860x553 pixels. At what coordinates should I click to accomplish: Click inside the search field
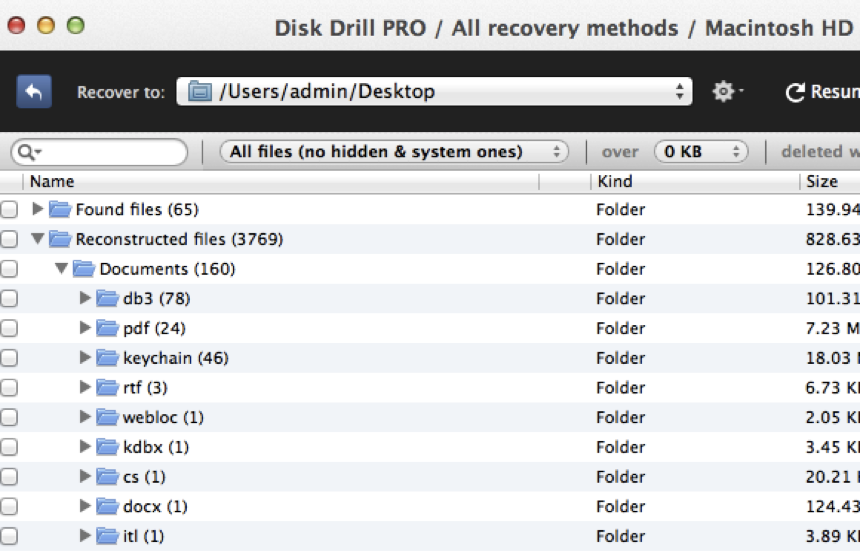pyautogui.click(x=110, y=152)
